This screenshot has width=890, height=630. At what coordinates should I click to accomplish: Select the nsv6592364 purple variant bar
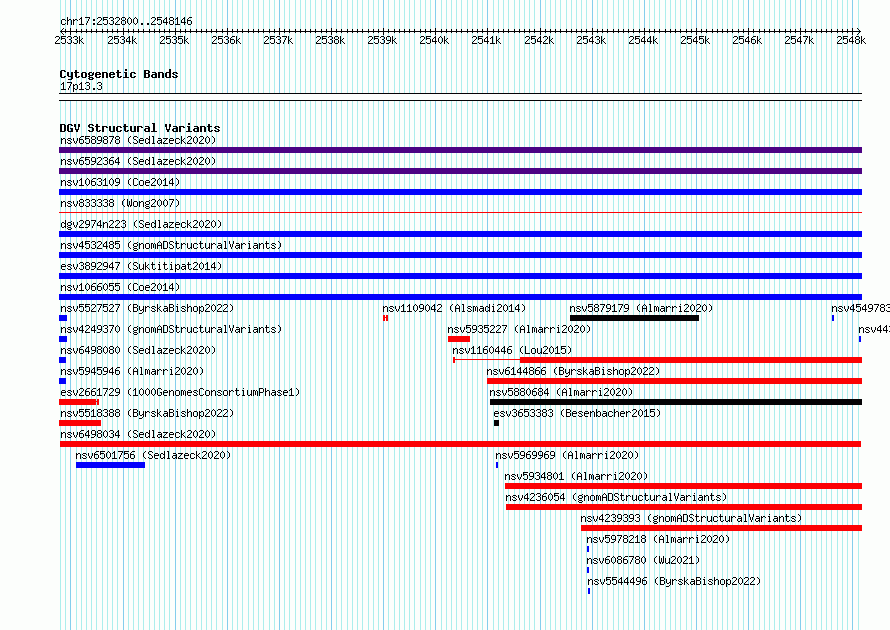[460, 171]
